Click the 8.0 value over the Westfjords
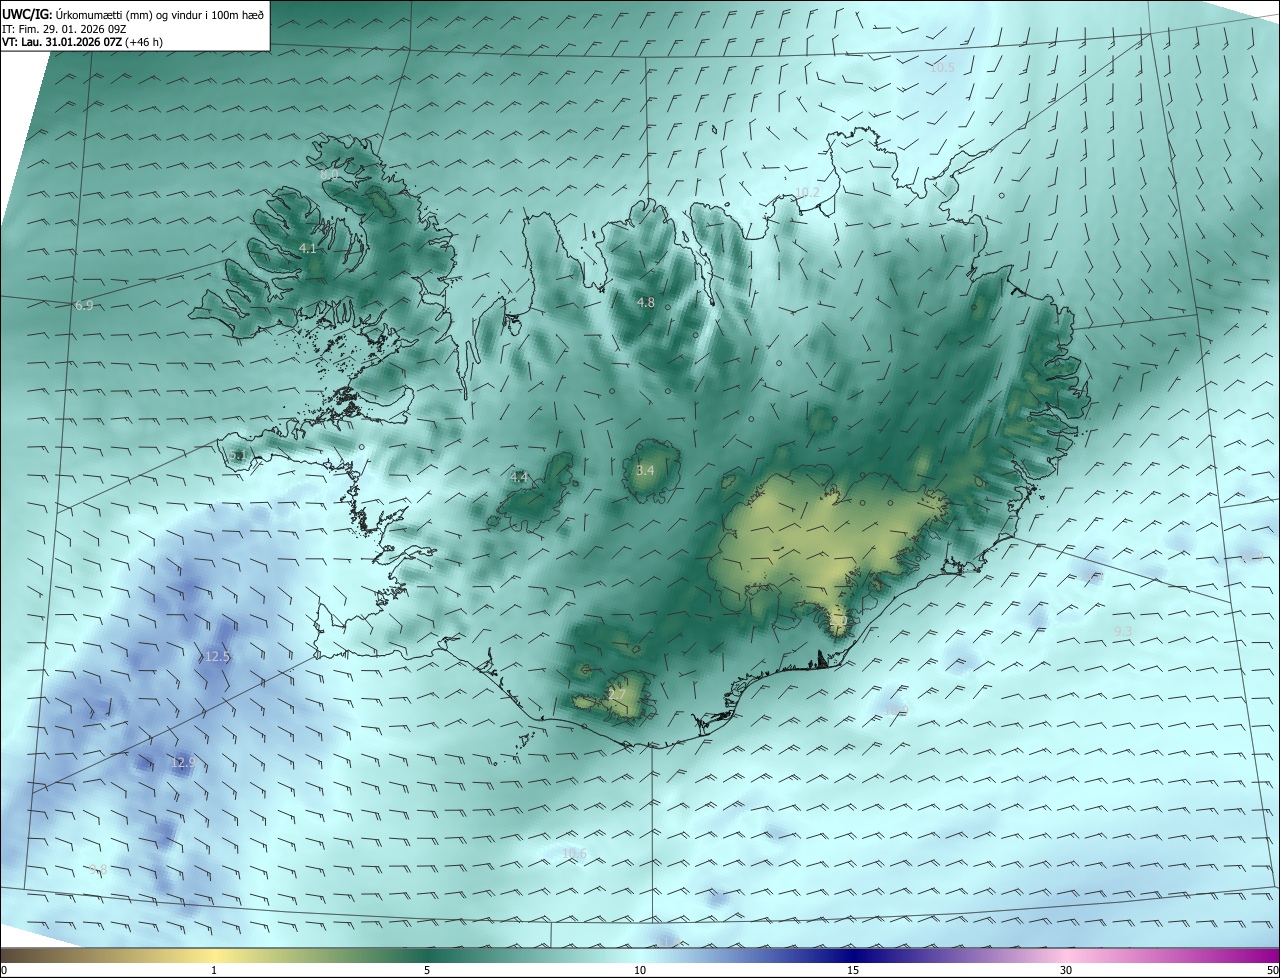Image resolution: width=1280 pixels, height=978 pixels. (x=328, y=176)
